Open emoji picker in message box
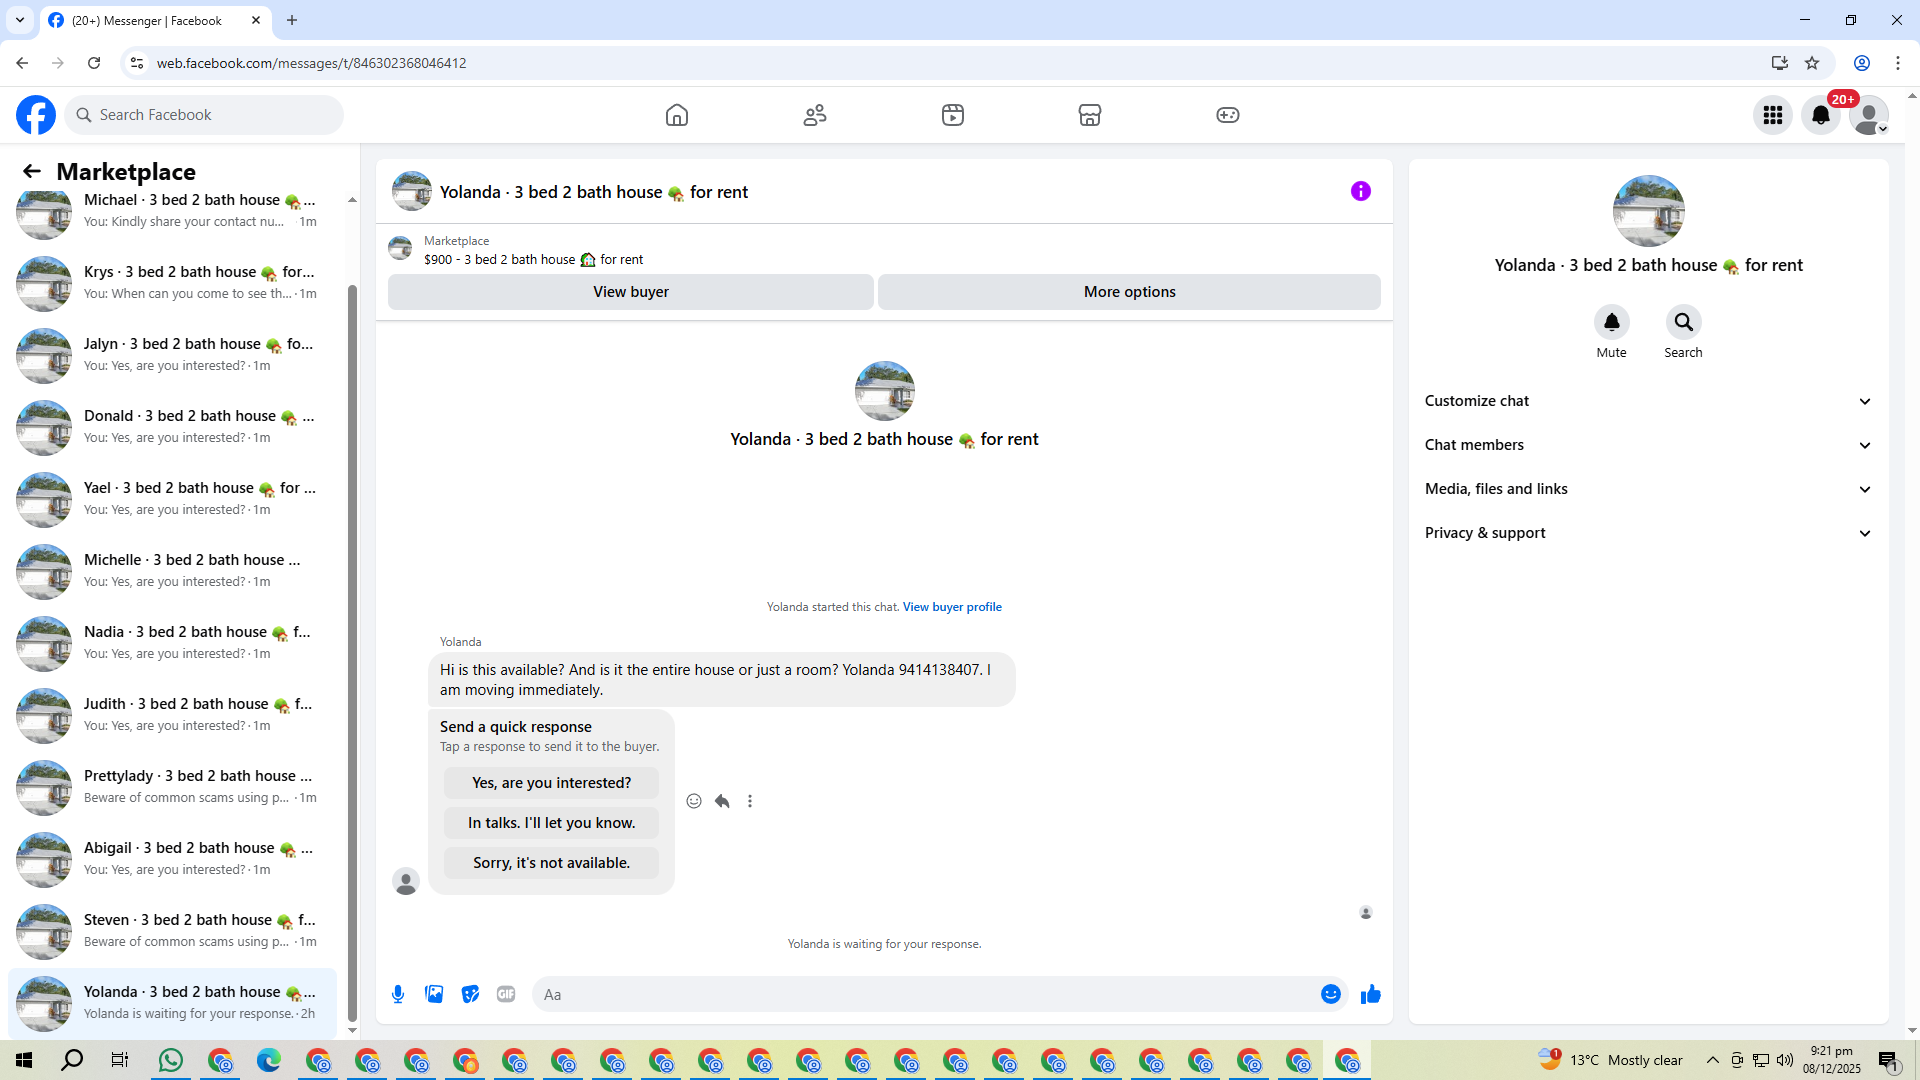This screenshot has height=1080, width=1920. point(1331,994)
